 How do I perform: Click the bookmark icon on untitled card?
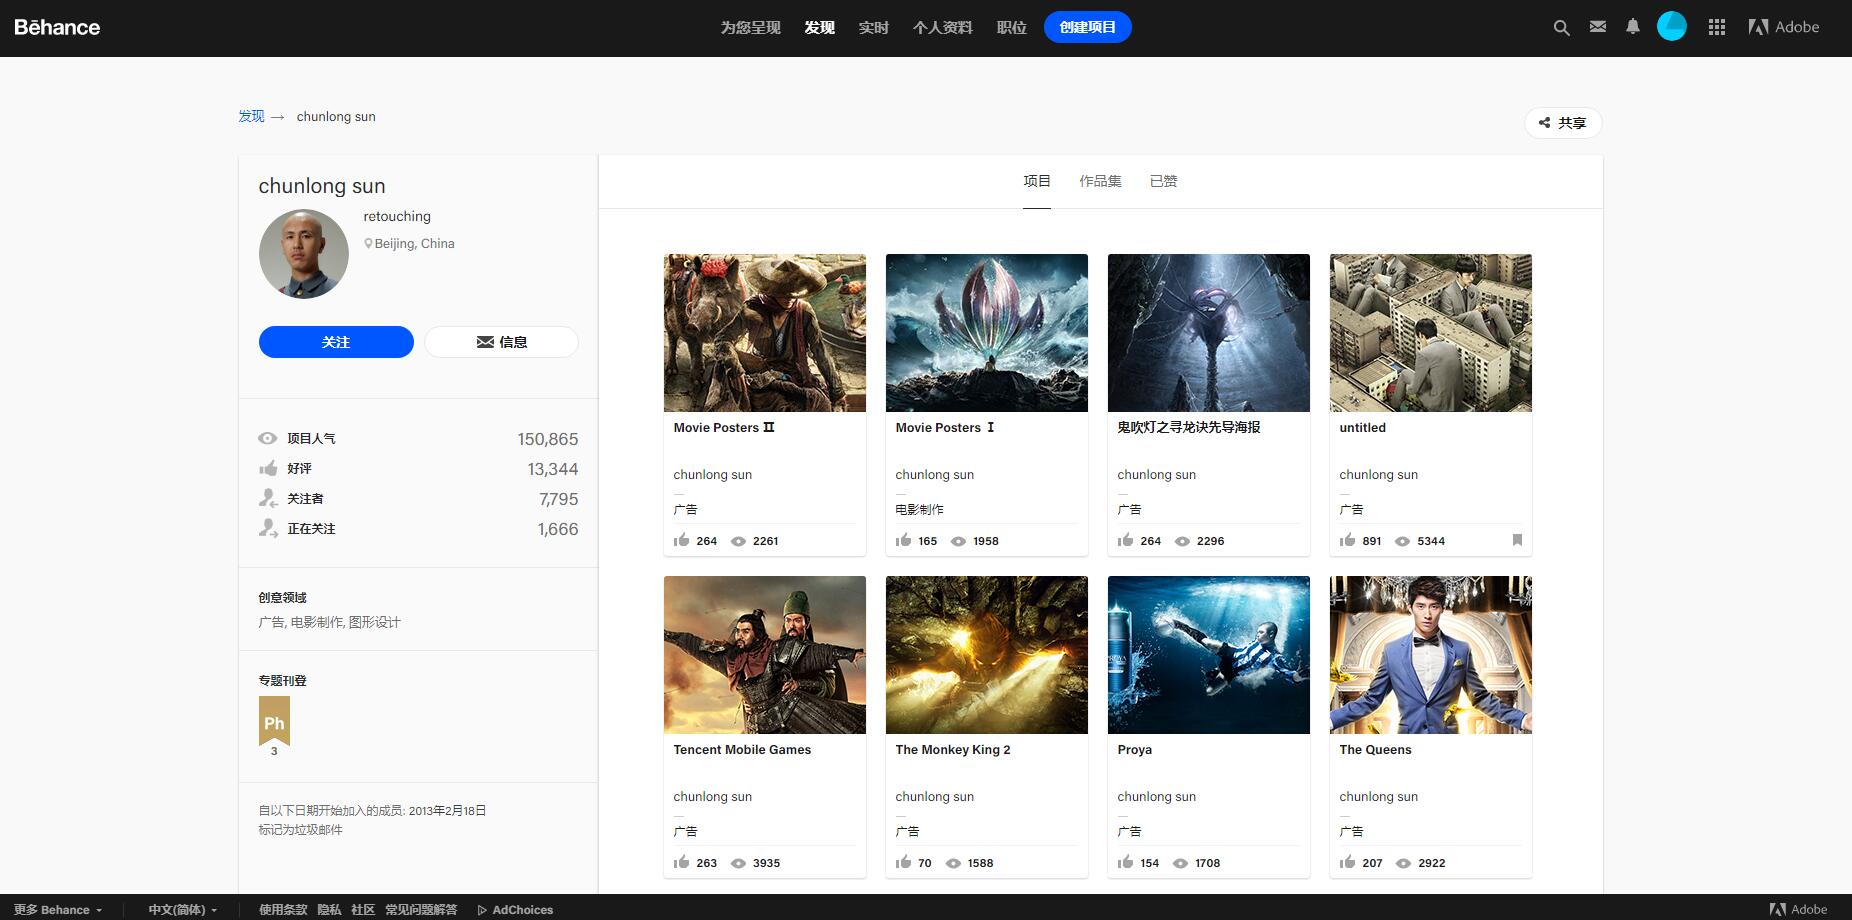[x=1517, y=540]
